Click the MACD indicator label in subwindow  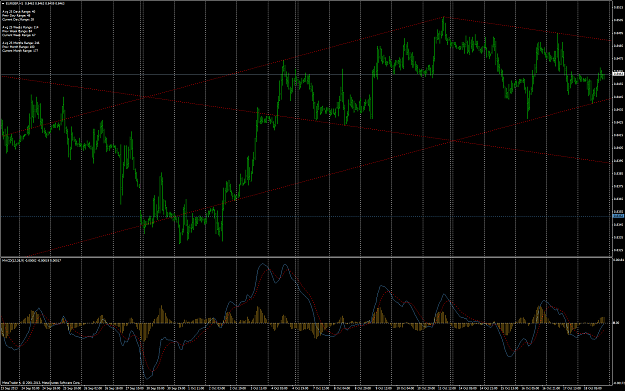(31, 260)
